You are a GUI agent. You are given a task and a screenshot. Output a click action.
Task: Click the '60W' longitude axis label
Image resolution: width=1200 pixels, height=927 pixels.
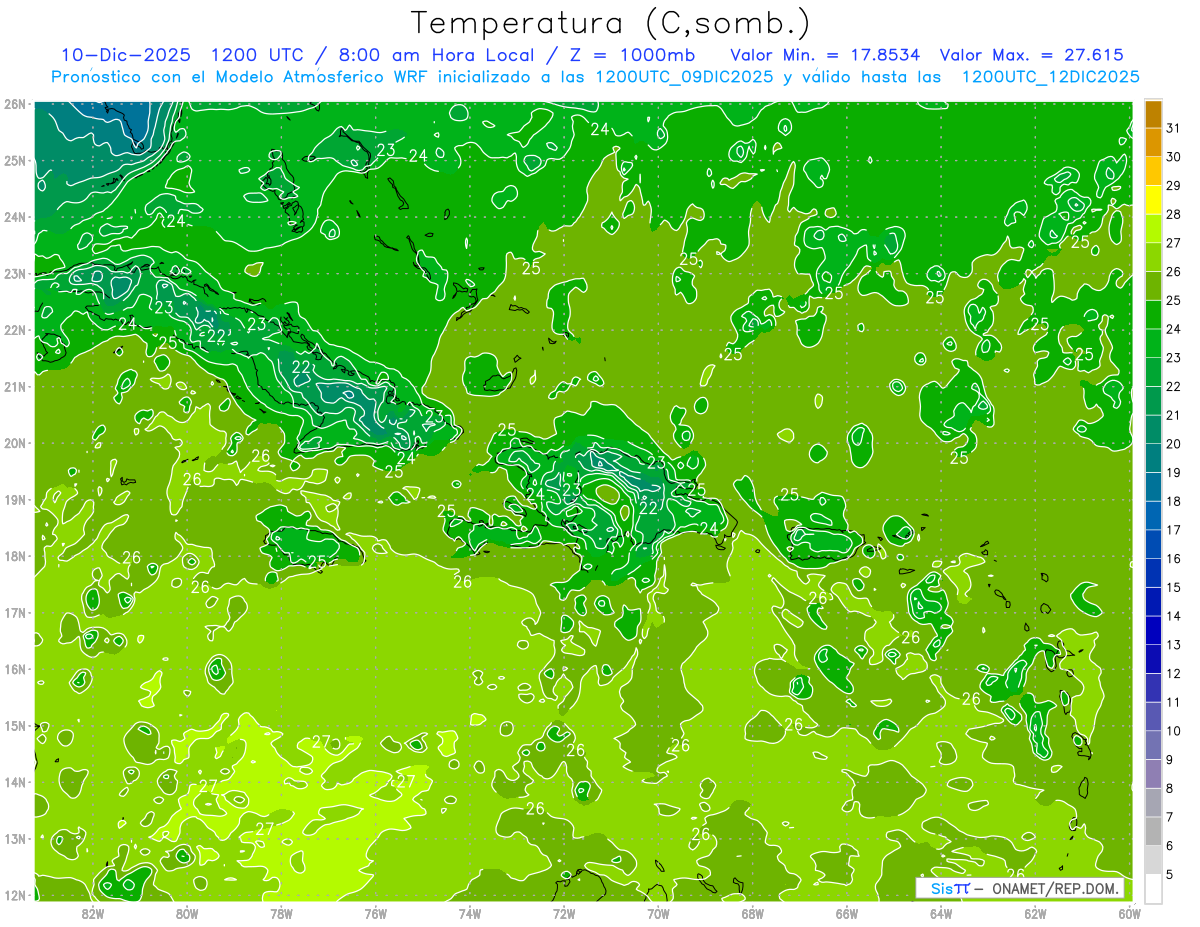(x=1129, y=913)
